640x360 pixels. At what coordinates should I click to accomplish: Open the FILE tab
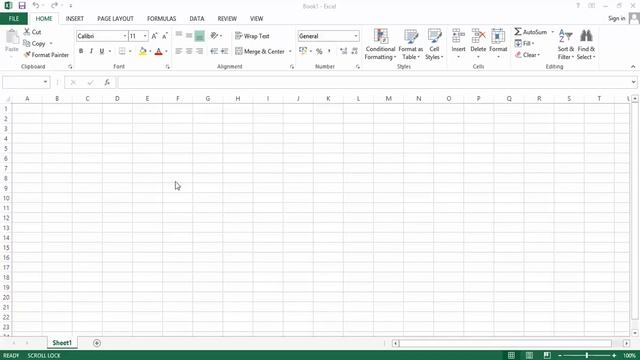click(x=14, y=18)
